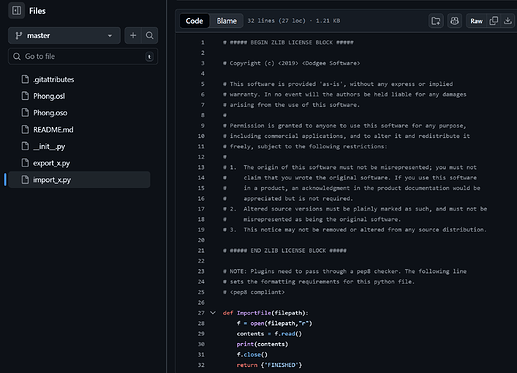The height and width of the screenshot is (373, 517).
Task: Click 'f.close()' on line 31
Action: point(252,355)
